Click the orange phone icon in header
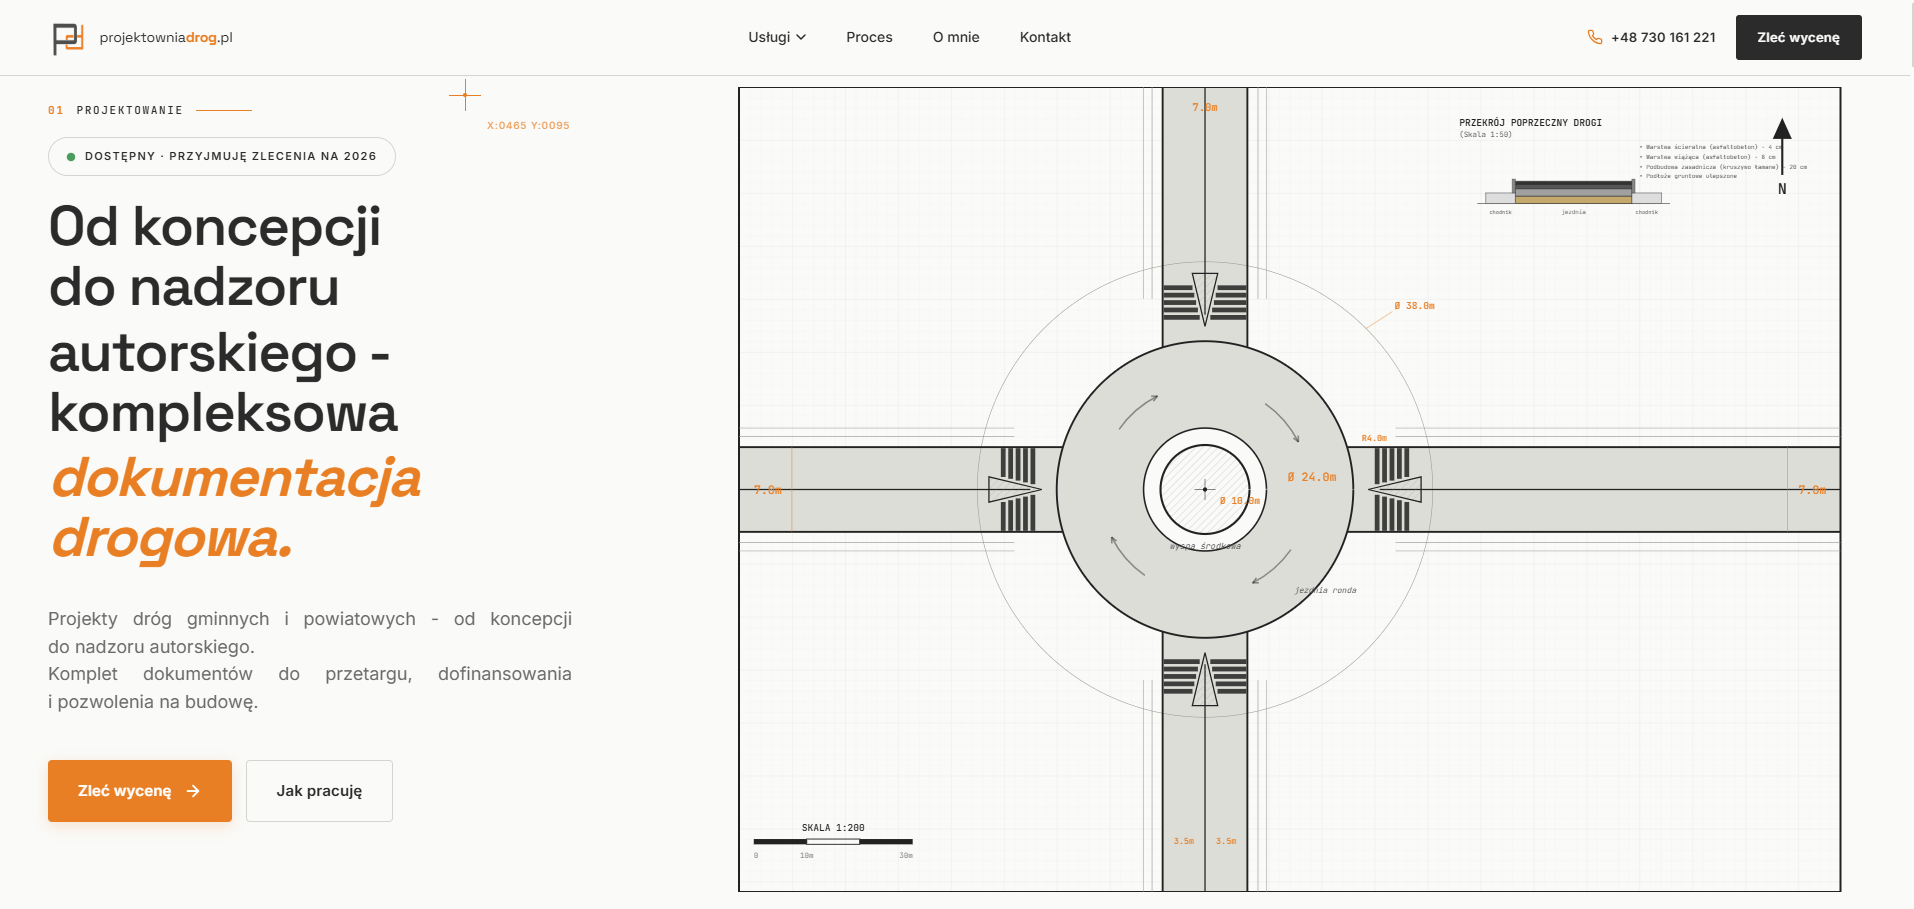1914x909 pixels. point(1594,37)
